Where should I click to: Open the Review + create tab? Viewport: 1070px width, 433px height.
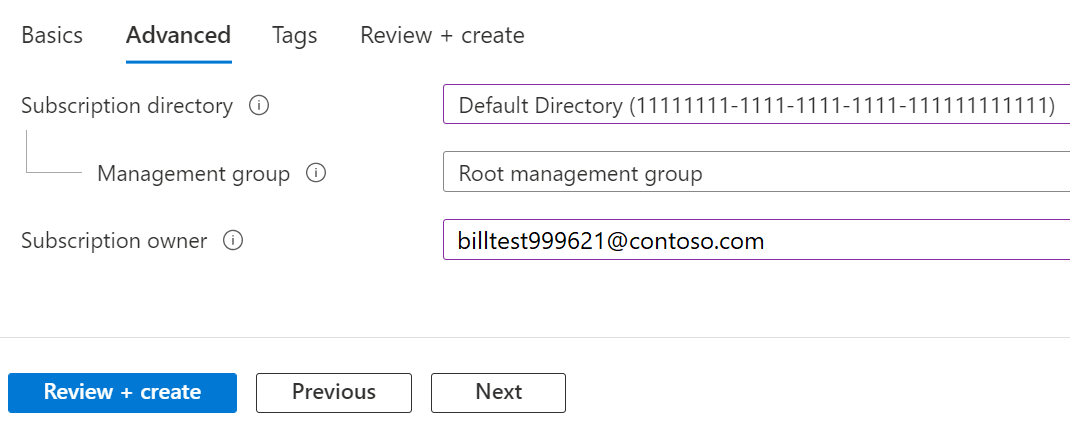pyautogui.click(x=442, y=35)
